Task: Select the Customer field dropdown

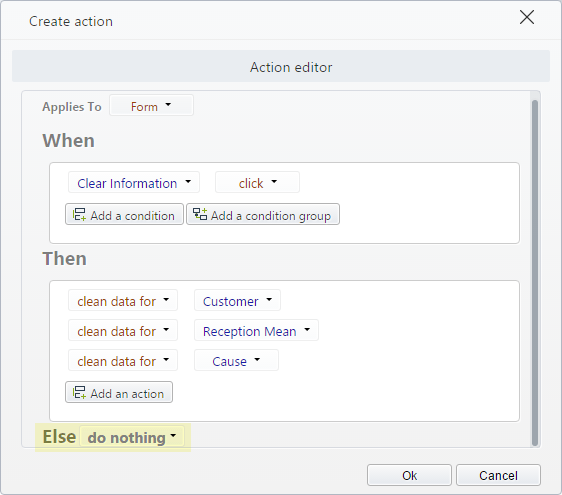Action: click(237, 301)
